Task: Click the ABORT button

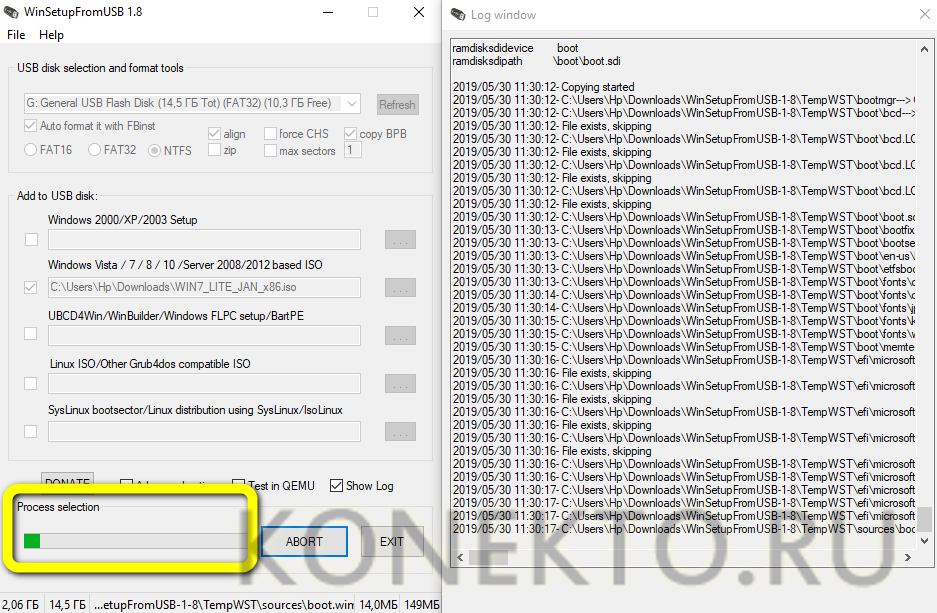Action: pos(304,541)
